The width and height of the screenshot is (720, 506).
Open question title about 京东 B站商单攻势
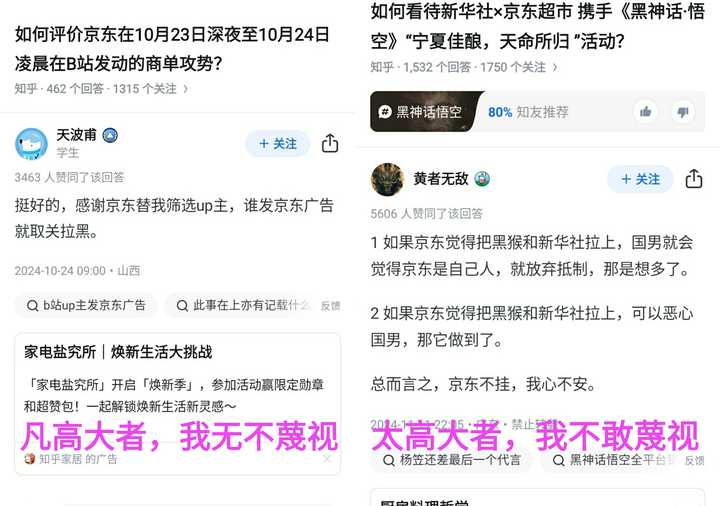pos(172,49)
